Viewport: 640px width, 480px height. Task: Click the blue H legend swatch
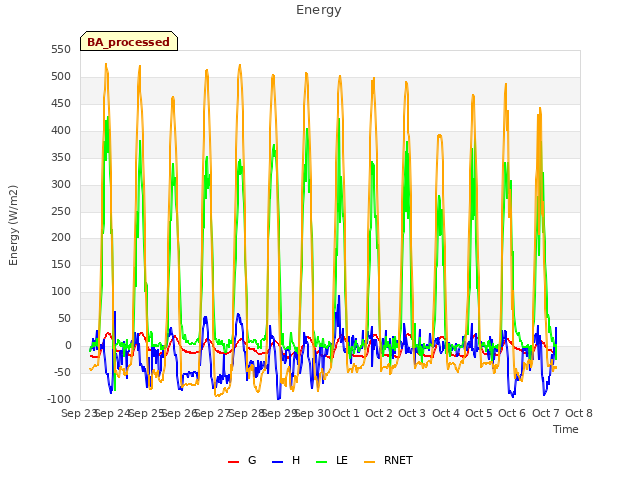tap(277, 462)
